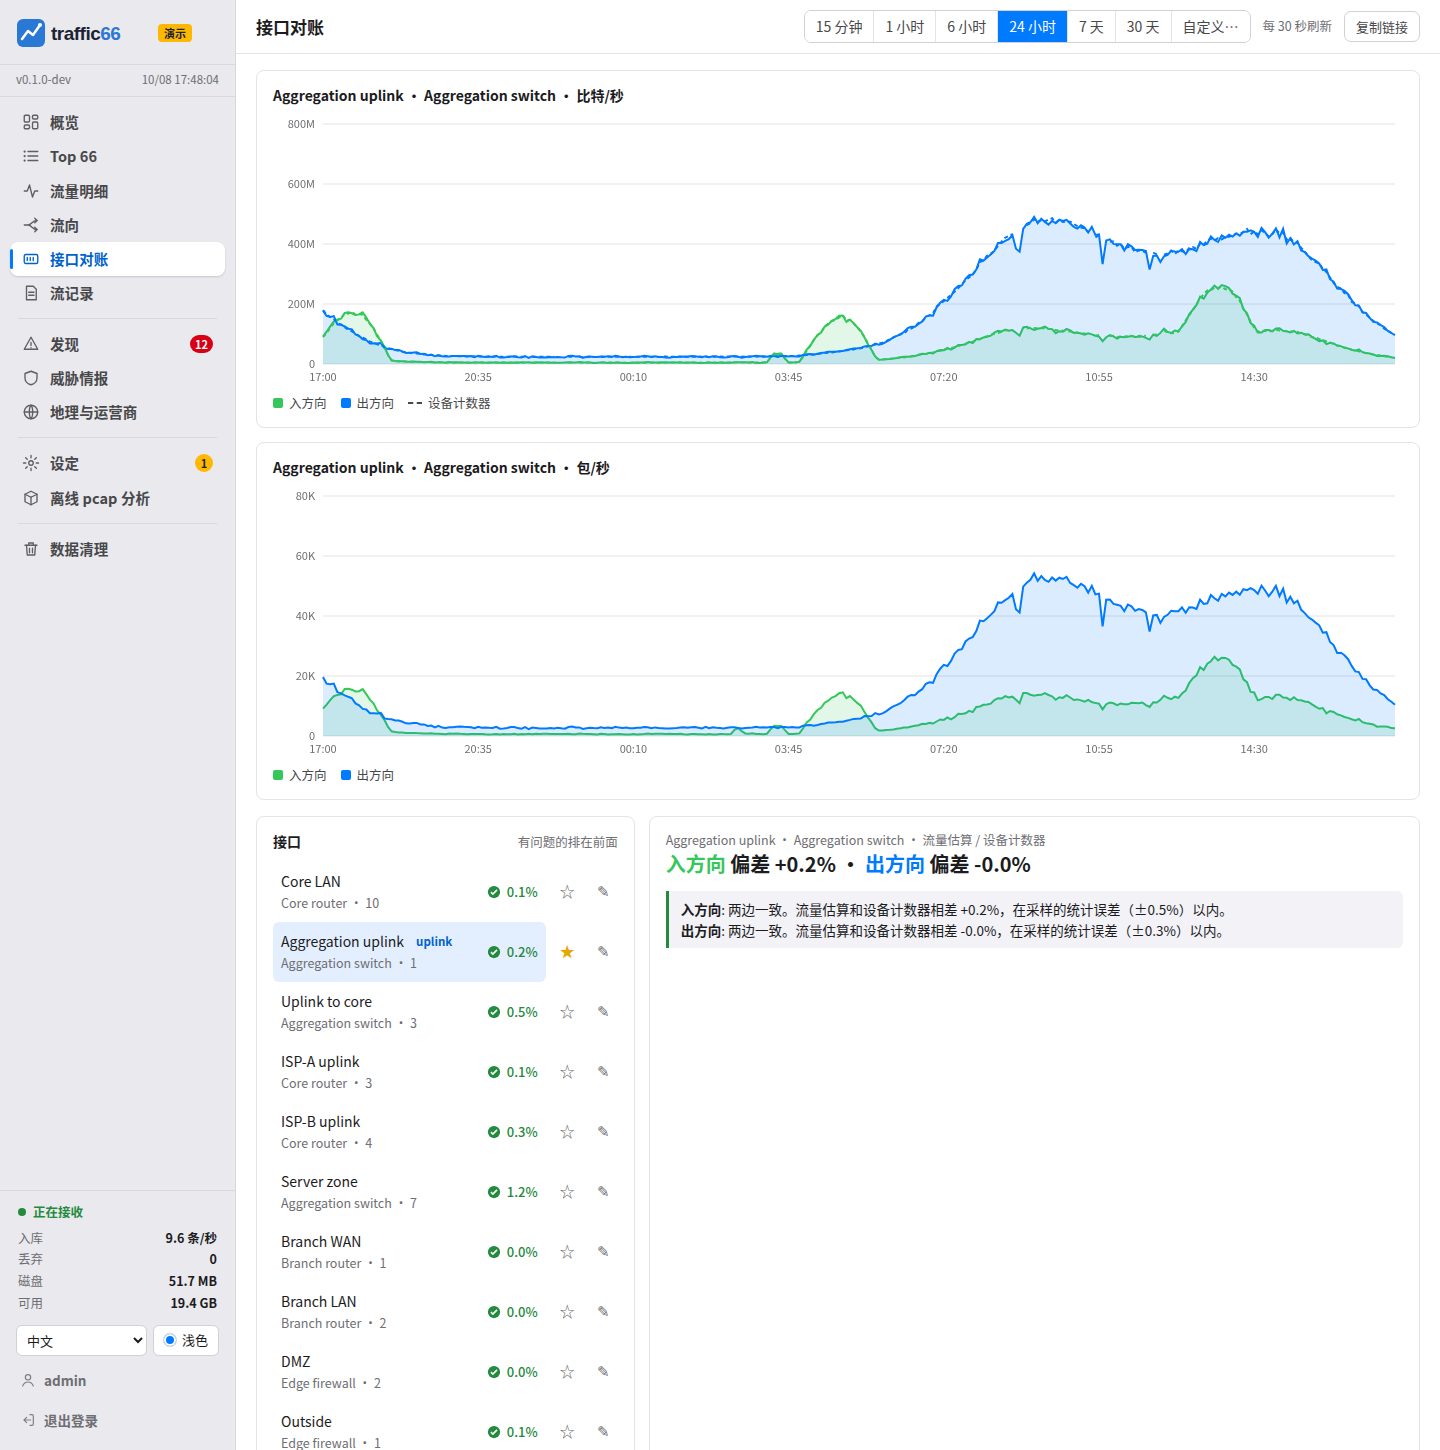
Task: Select the 15 分钟 time range
Action: click(839, 27)
